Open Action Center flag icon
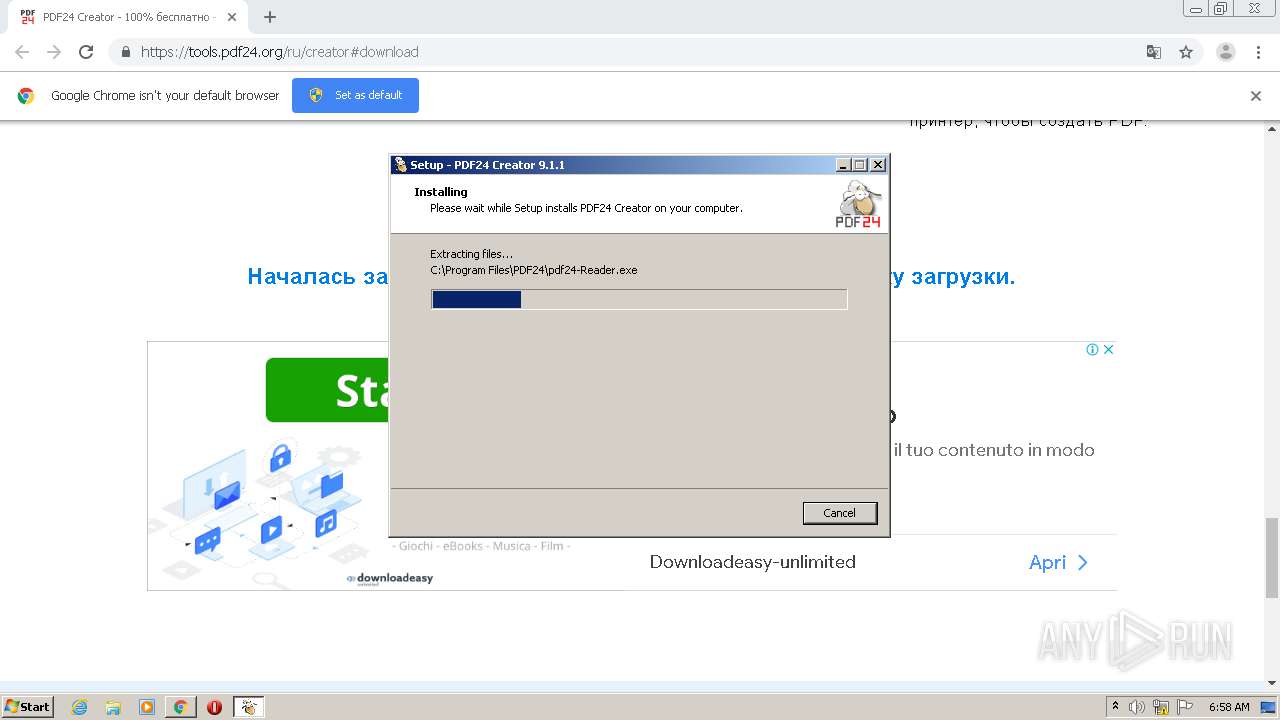The height and width of the screenshot is (720, 1280). pos(1185,707)
